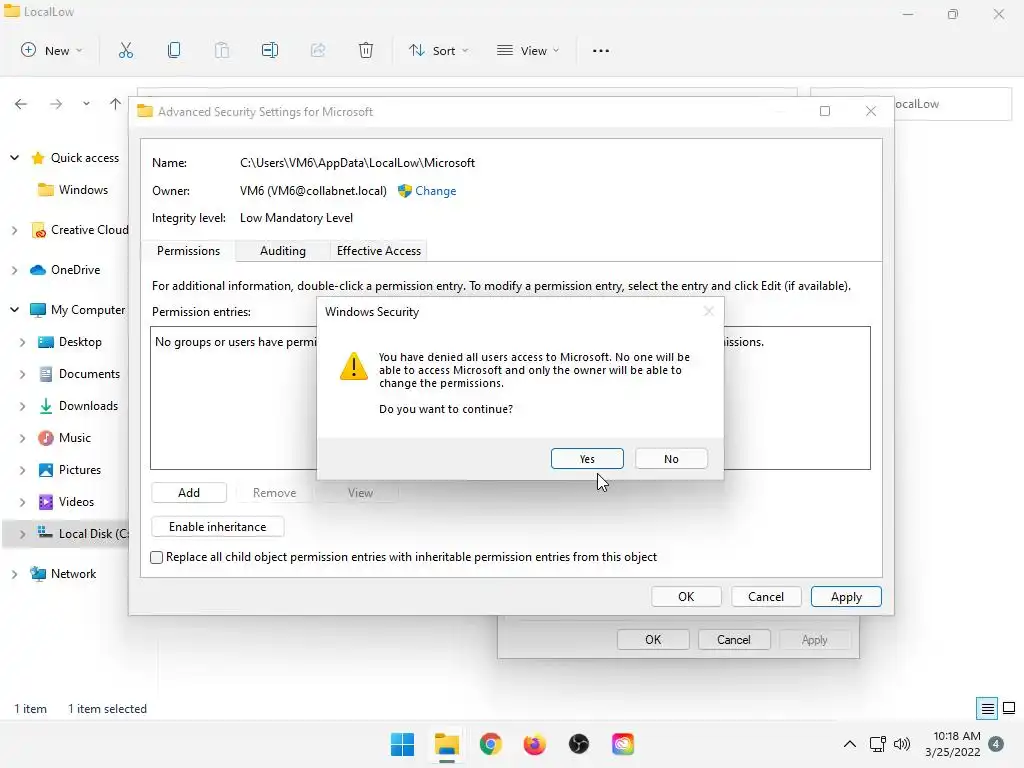
Task: Open Creative Cloud from the taskbar
Action: (622, 744)
